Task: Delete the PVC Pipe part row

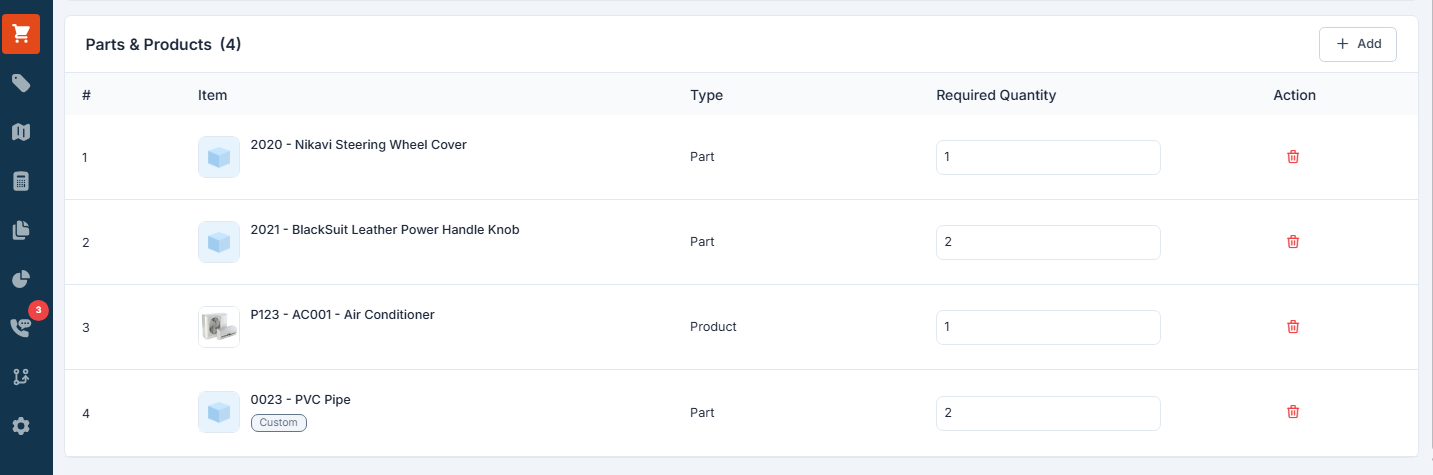Action: click(1293, 412)
